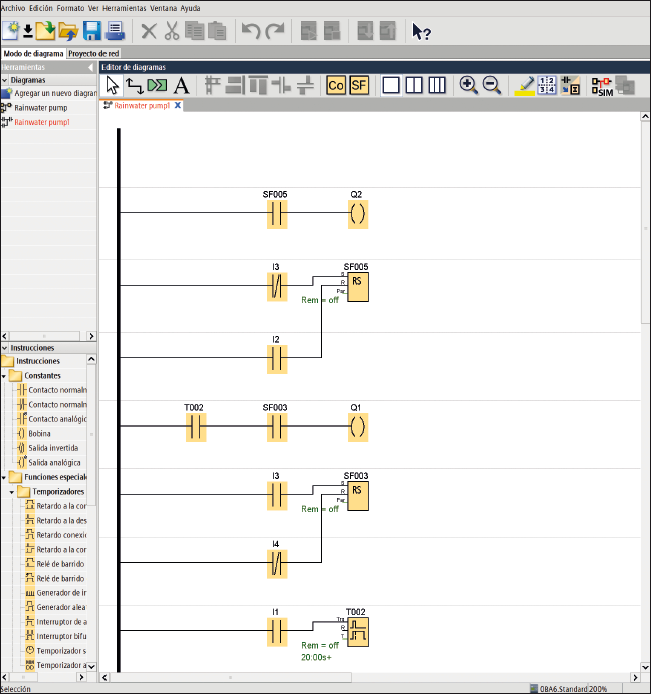Collapse the Diagramas panel section

[x=4, y=80]
